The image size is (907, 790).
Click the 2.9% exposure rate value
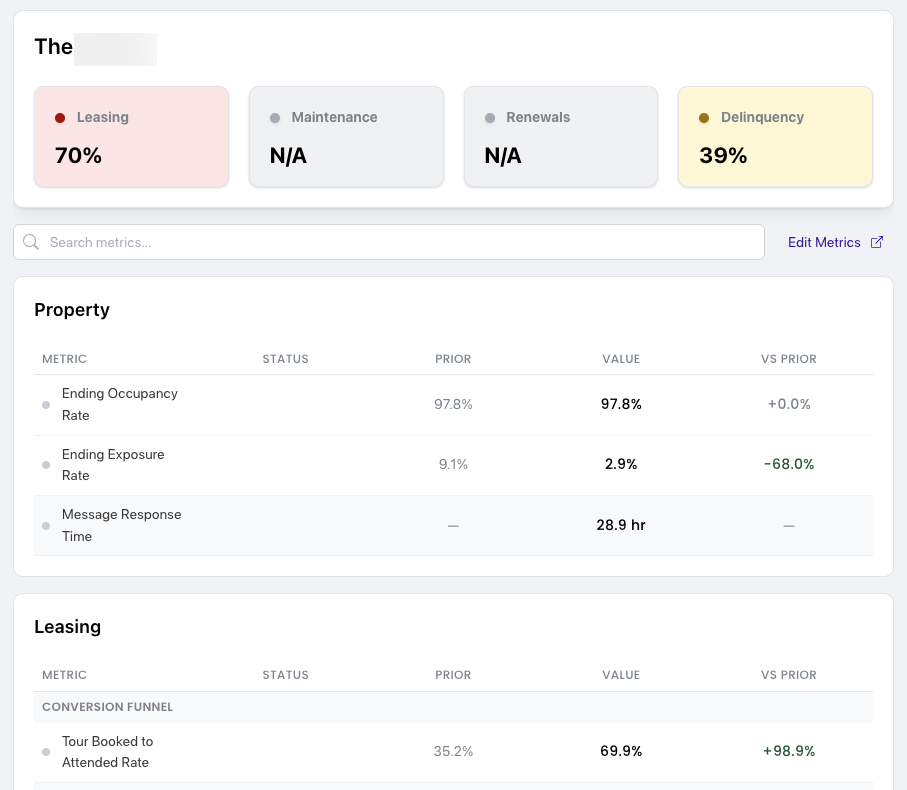click(621, 464)
